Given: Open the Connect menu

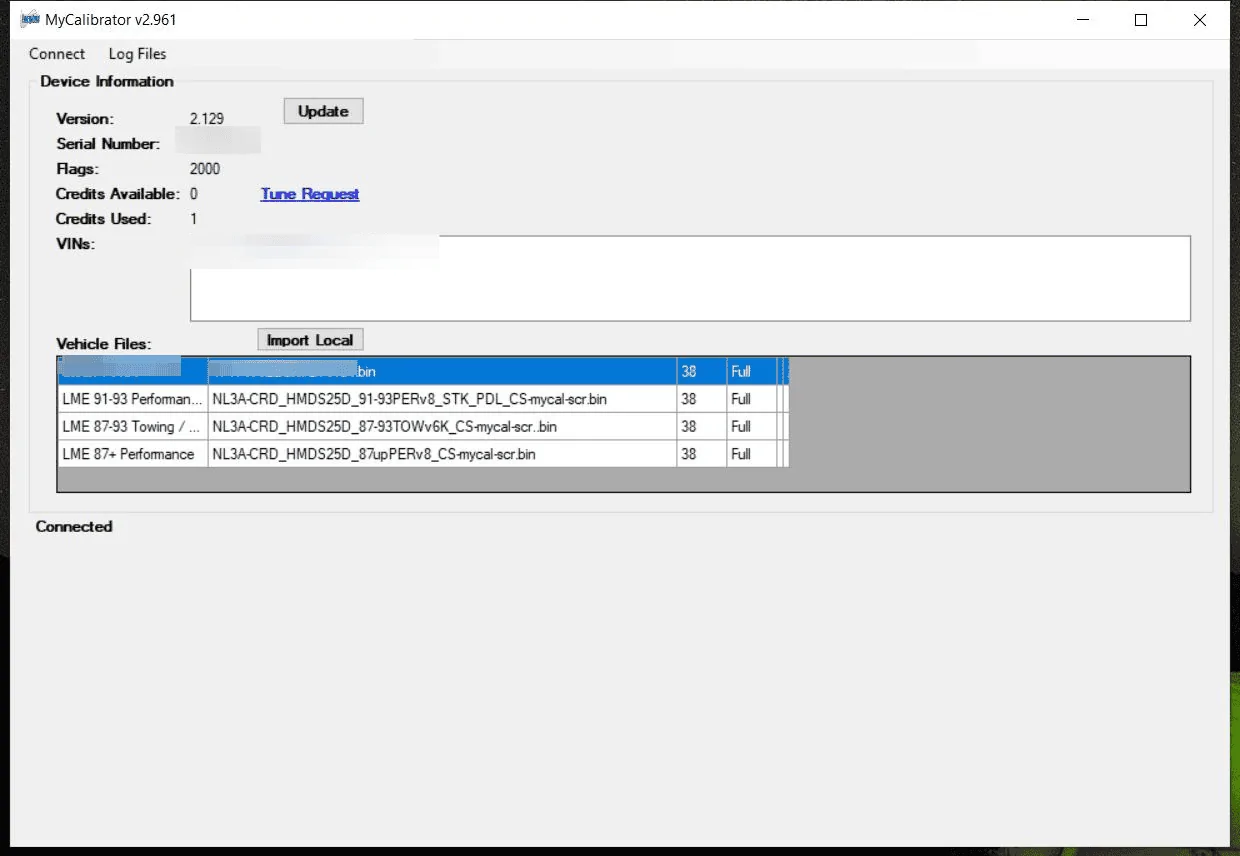Looking at the screenshot, I should [57, 54].
